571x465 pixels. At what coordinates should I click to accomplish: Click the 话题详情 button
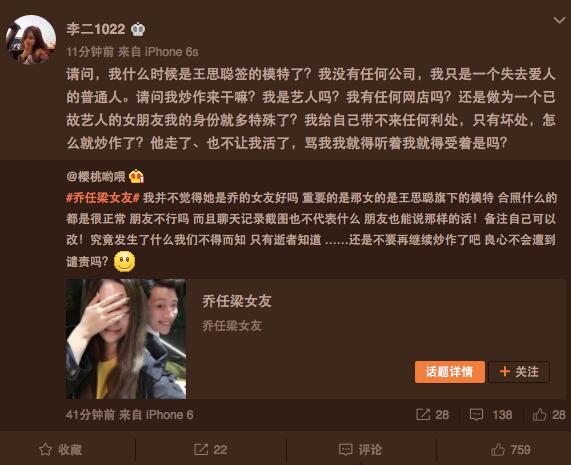tap(450, 372)
